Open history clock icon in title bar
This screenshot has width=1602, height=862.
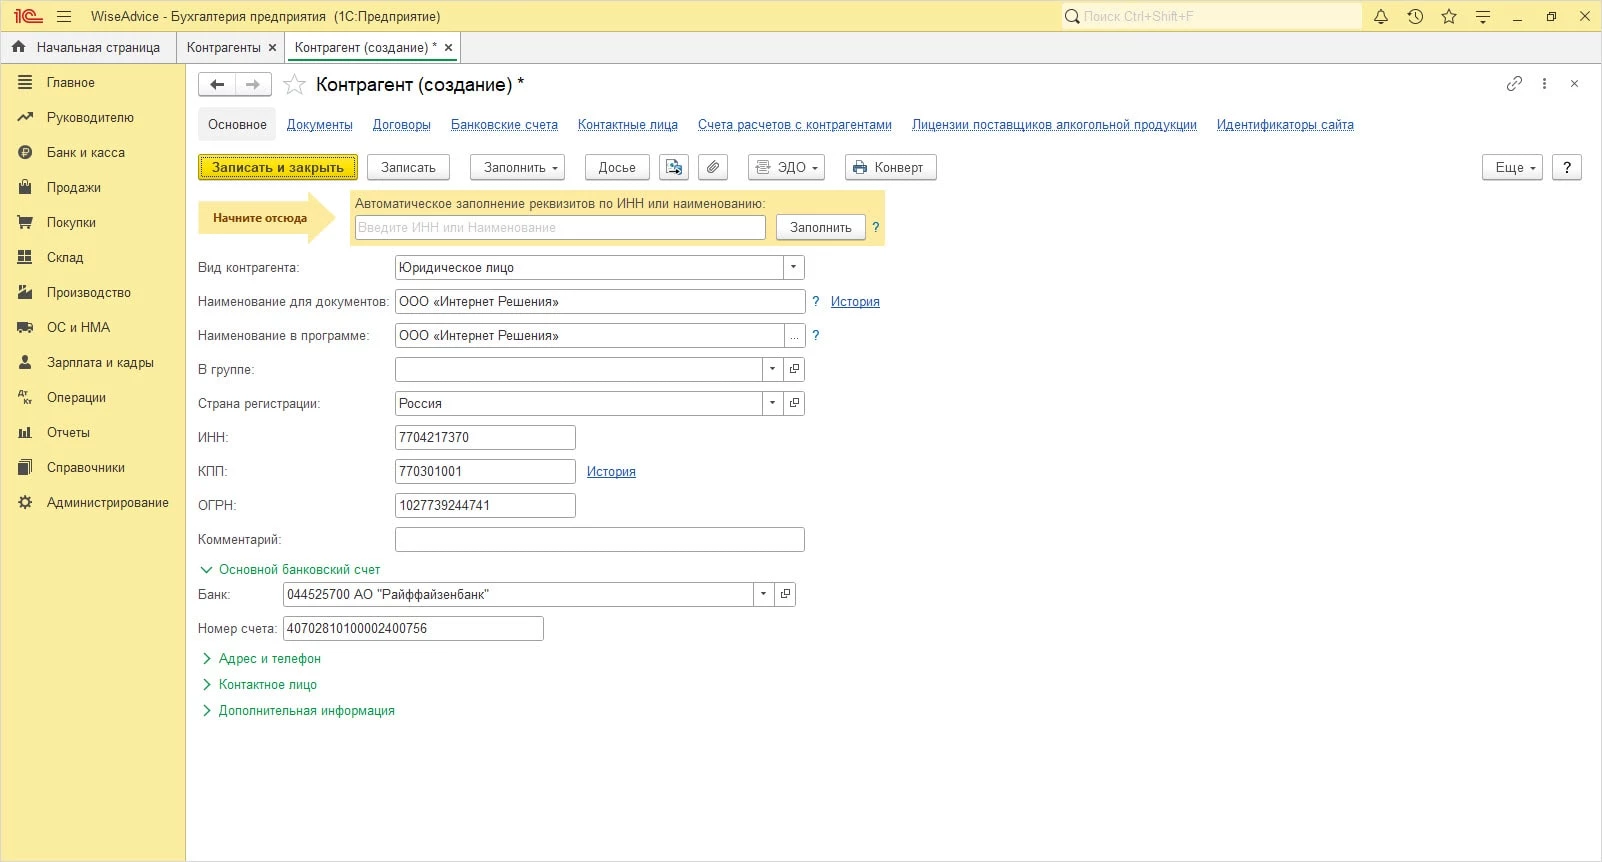[1415, 16]
